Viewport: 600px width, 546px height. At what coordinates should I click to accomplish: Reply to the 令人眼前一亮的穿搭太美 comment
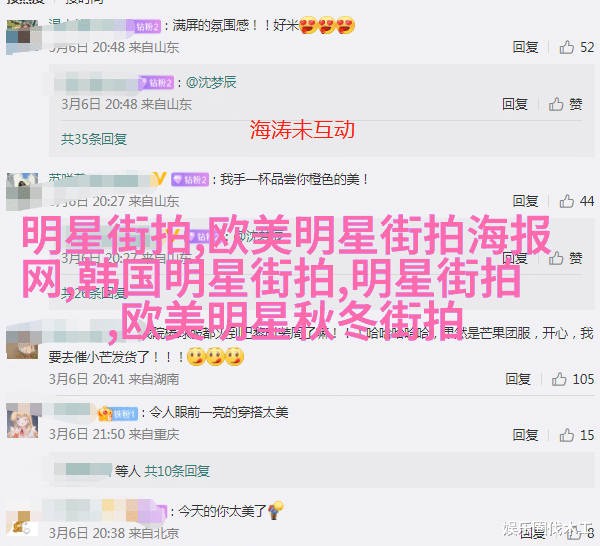coord(525,435)
